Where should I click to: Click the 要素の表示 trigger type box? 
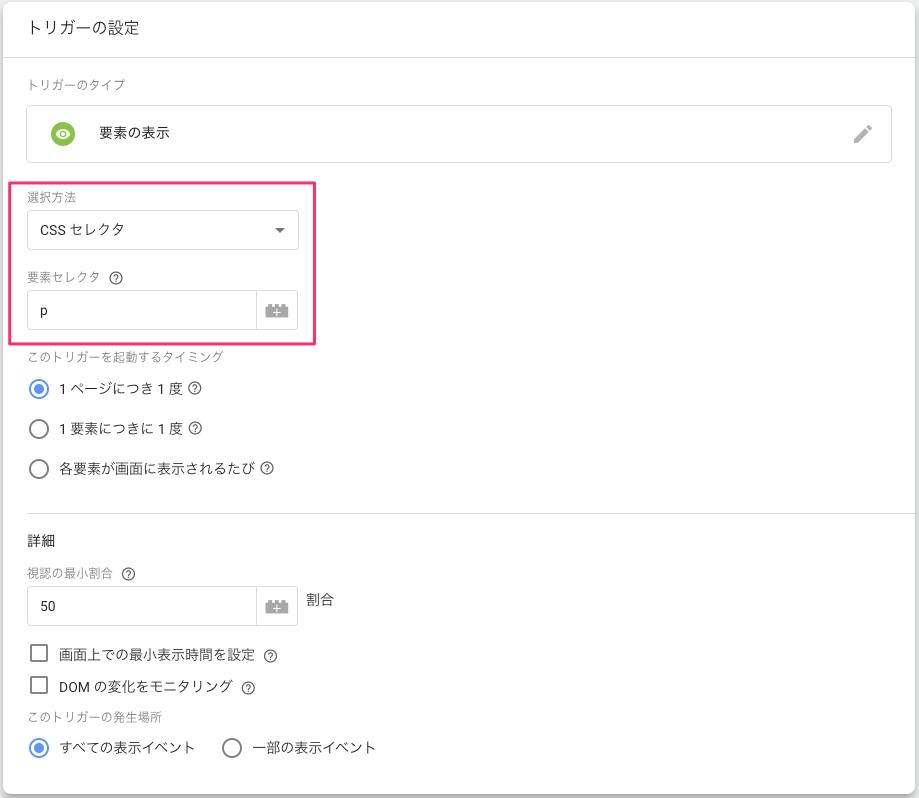pos(459,134)
